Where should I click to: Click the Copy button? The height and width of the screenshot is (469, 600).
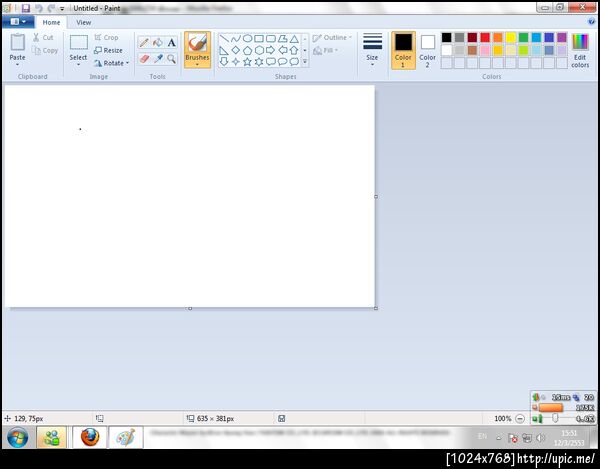pos(45,50)
